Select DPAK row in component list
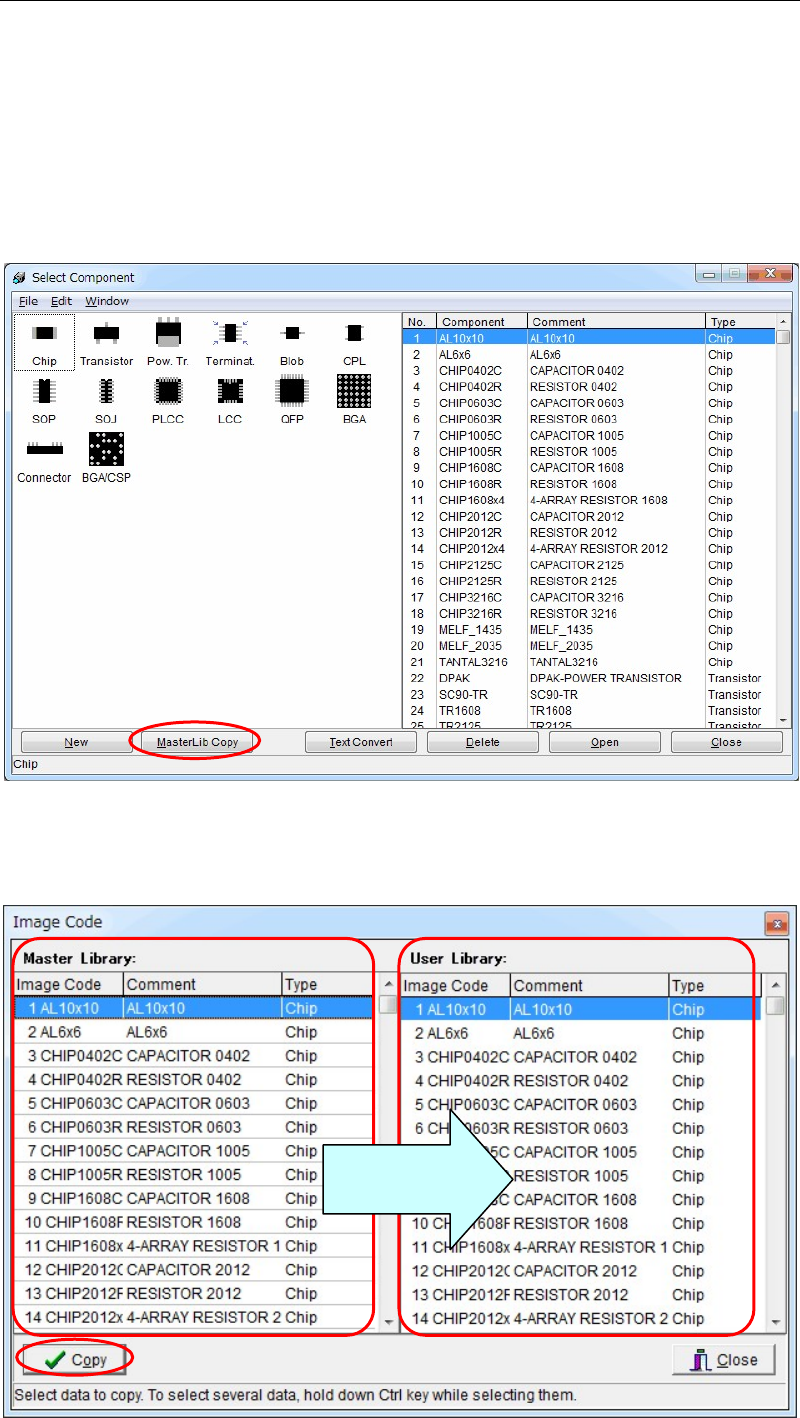This screenshot has height=1418, width=800. coord(590,678)
